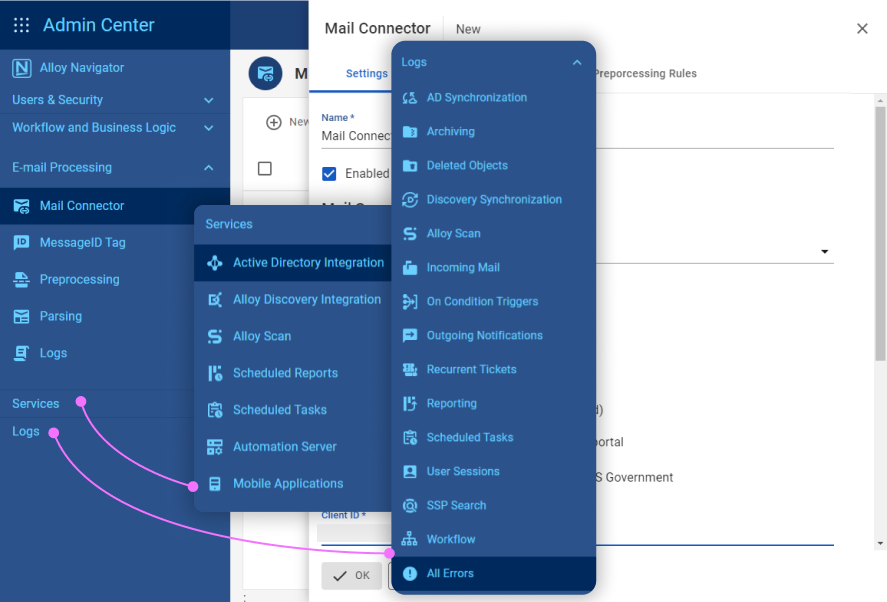Click the "Incoming Mail" log label
The image size is (887, 602).
pos(463,268)
